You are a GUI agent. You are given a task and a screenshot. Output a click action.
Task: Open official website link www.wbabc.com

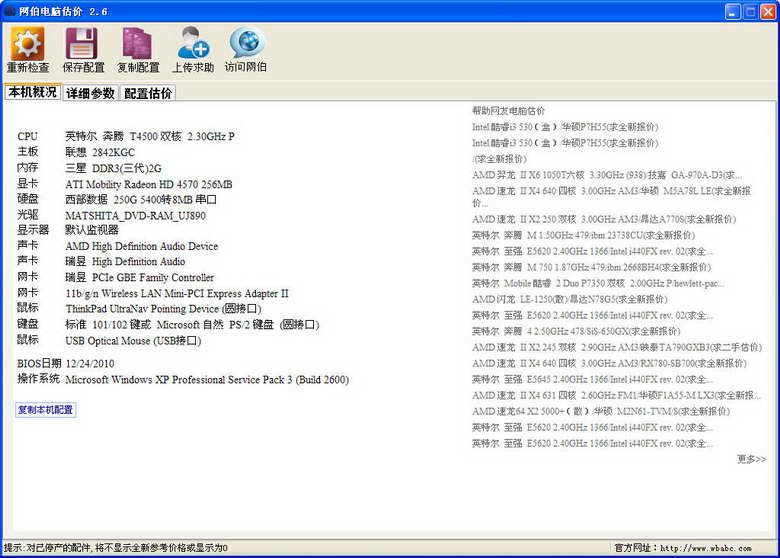click(x=705, y=548)
